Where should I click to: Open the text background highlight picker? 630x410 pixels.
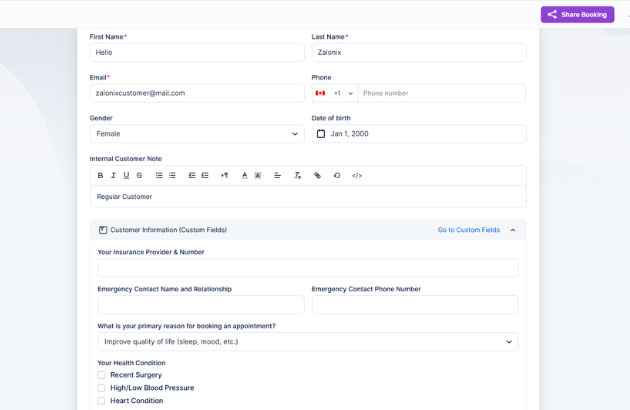258,175
